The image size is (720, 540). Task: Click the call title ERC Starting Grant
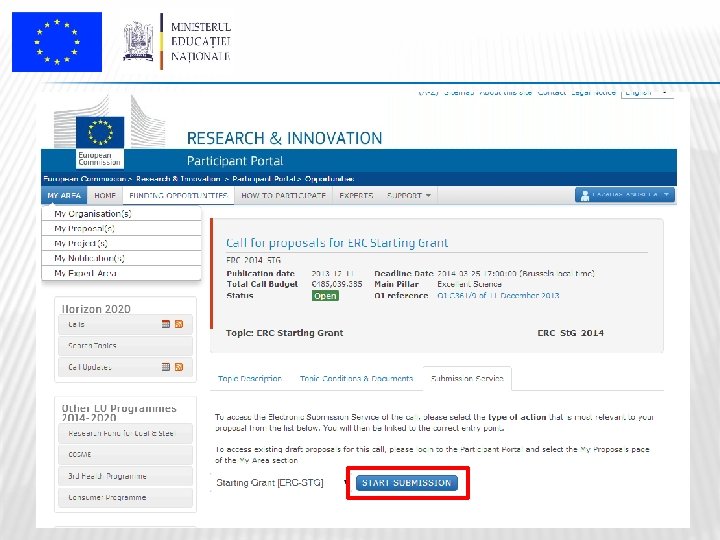pos(337,242)
